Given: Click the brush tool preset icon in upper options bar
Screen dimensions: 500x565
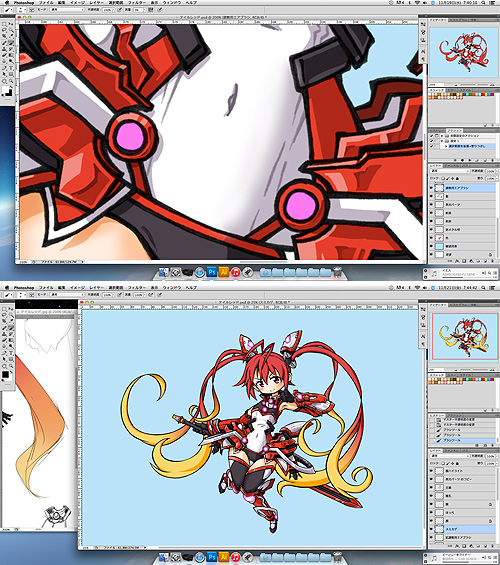Looking at the screenshot, I should pos(8,10).
